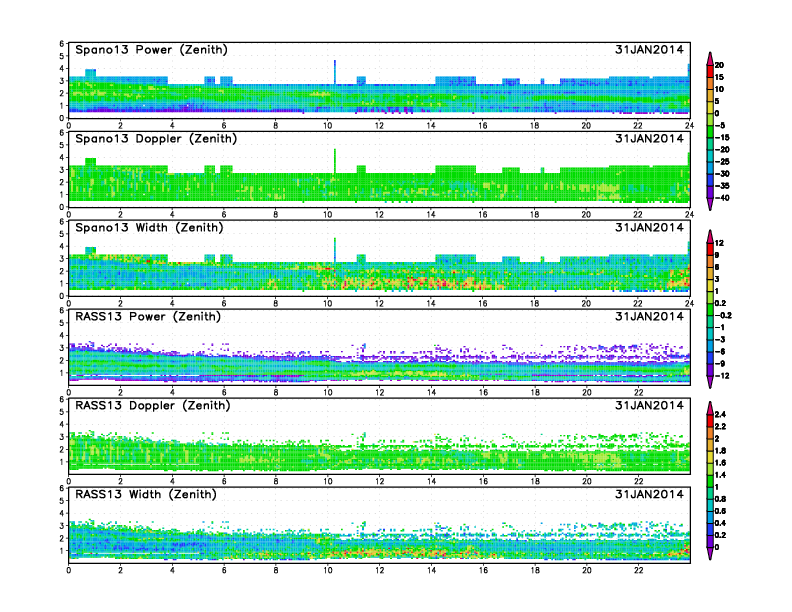Click hour 24 tick label under Spano13 Doppler plot
This screenshot has height=612, width=792.
pos(689,214)
